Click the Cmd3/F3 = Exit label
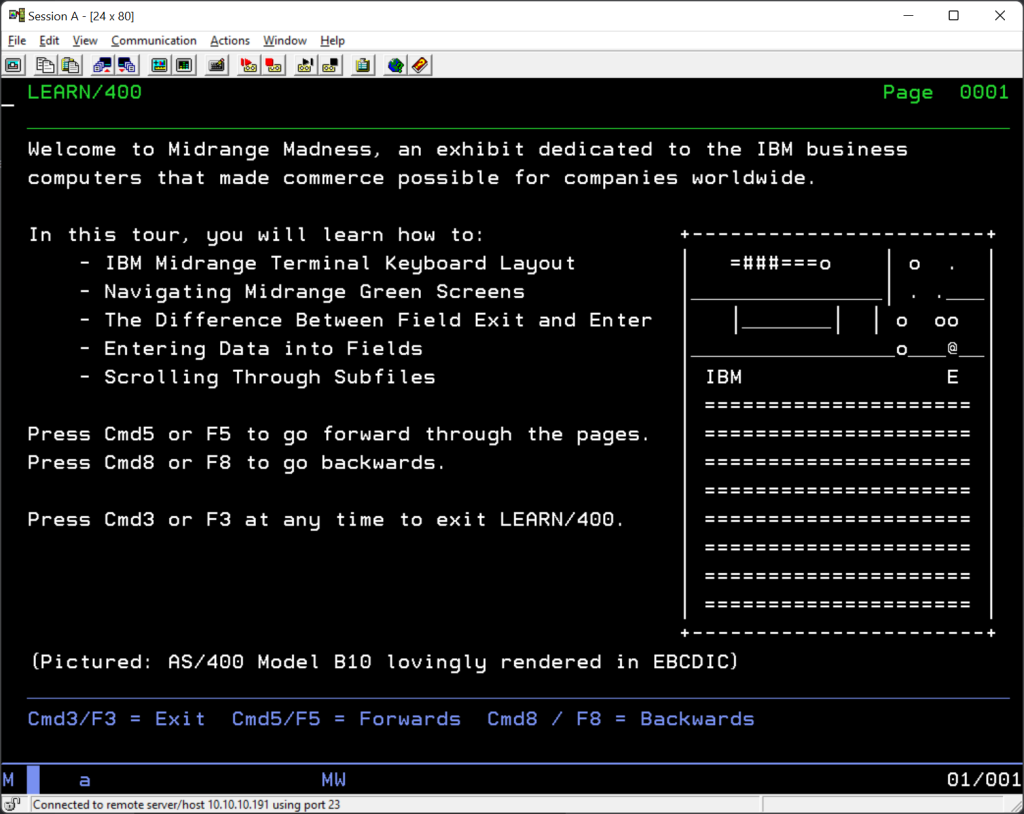This screenshot has width=1024, height=814. click(x=116, y=719)
